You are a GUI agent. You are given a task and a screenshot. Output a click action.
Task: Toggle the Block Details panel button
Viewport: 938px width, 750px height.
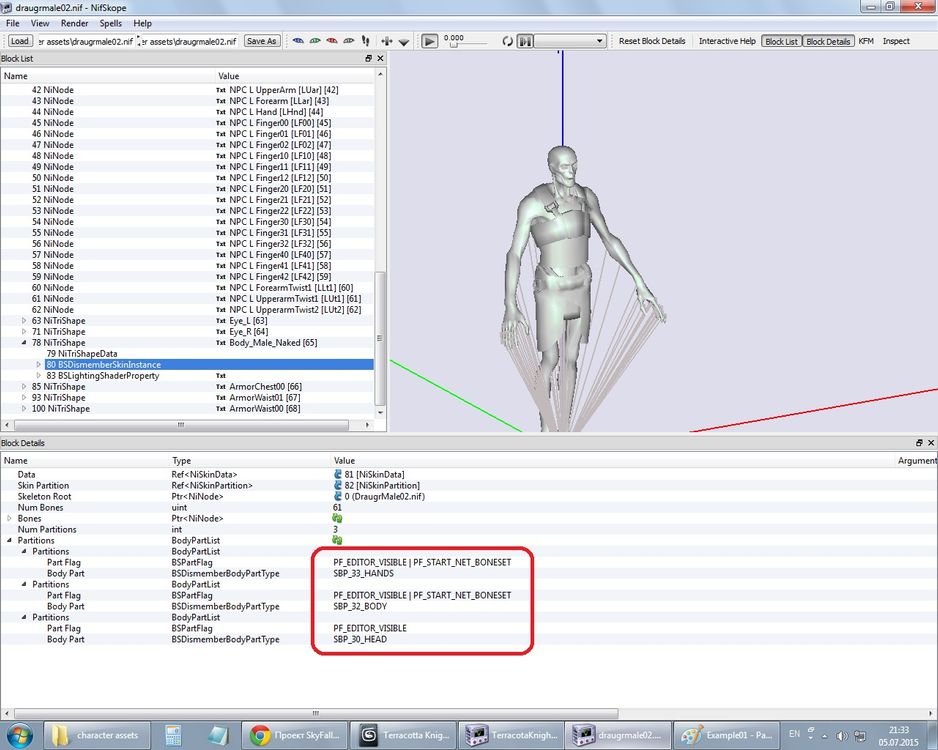tap(828, 41)
